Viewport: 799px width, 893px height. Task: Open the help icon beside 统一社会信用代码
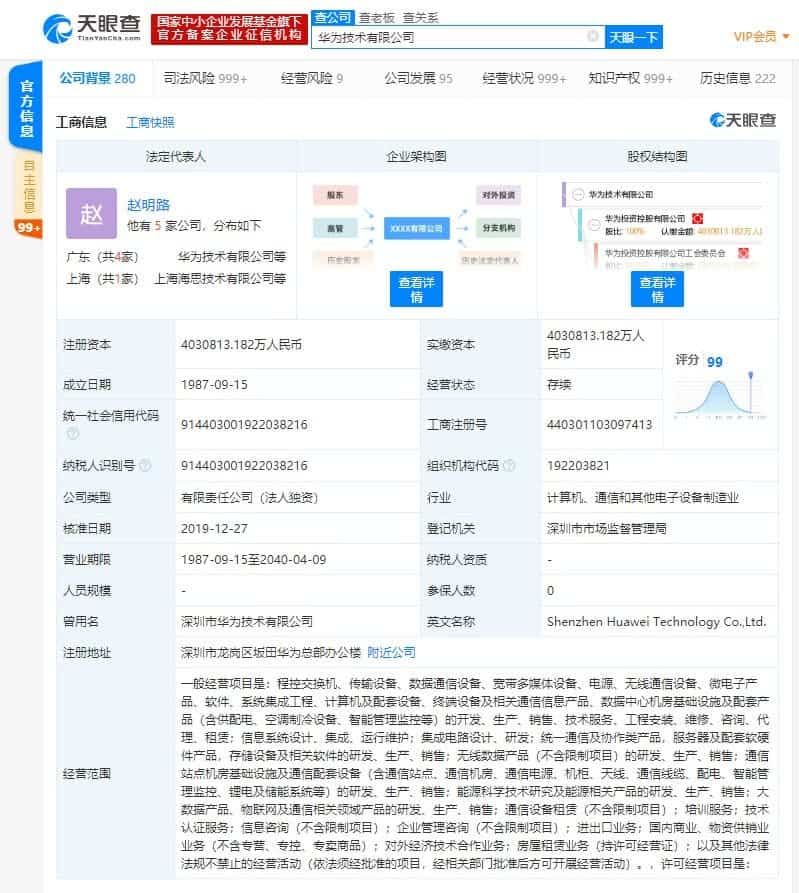point(72,433)
